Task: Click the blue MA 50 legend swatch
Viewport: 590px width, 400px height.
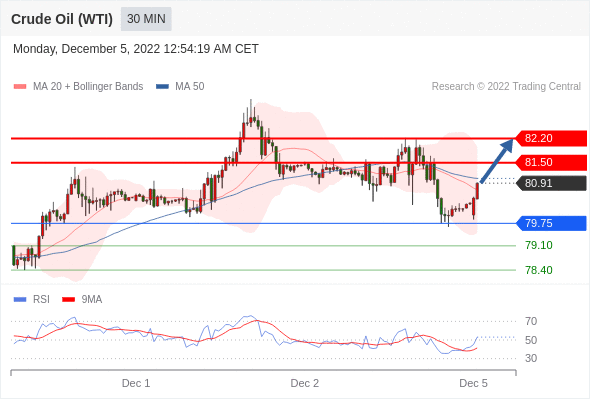Action: click(x=162, y=87)
